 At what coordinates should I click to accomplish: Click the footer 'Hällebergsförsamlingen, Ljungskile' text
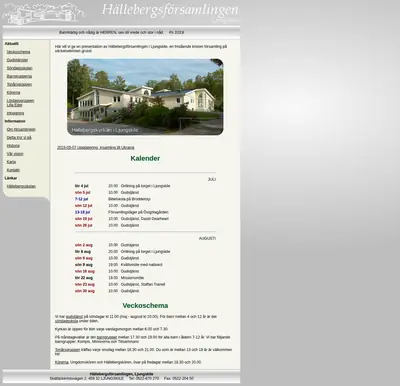click(121, 374)
